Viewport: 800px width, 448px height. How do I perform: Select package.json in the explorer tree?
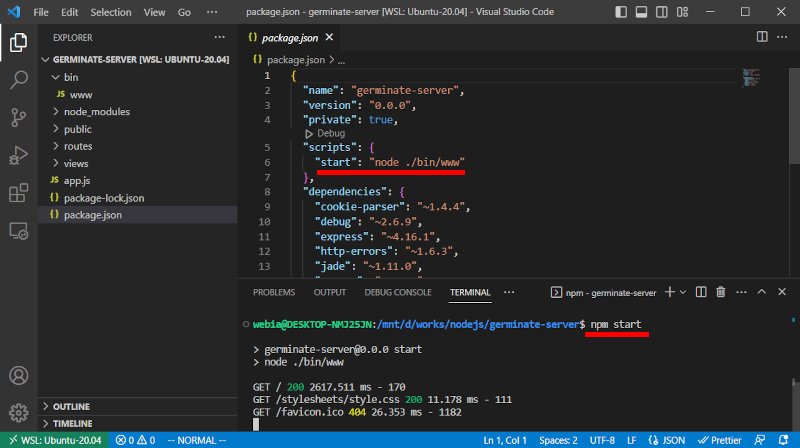pyautogui.click(x=138, y=215)
